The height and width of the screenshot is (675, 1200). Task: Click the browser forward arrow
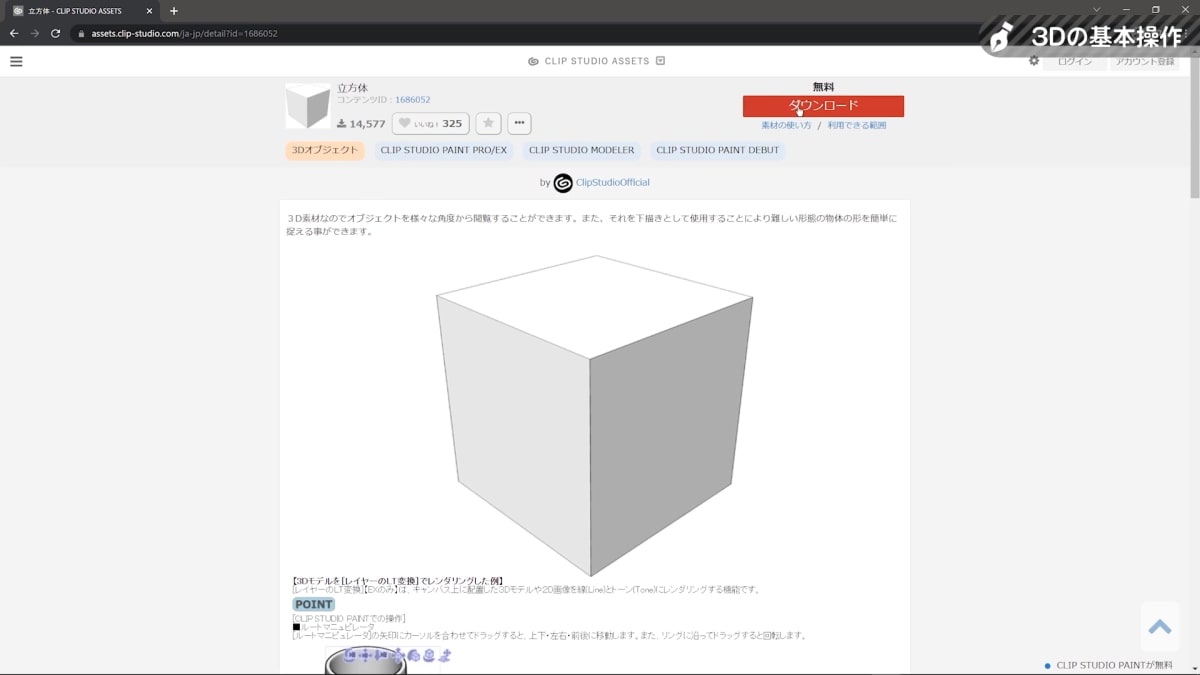[x=35, y=33]
